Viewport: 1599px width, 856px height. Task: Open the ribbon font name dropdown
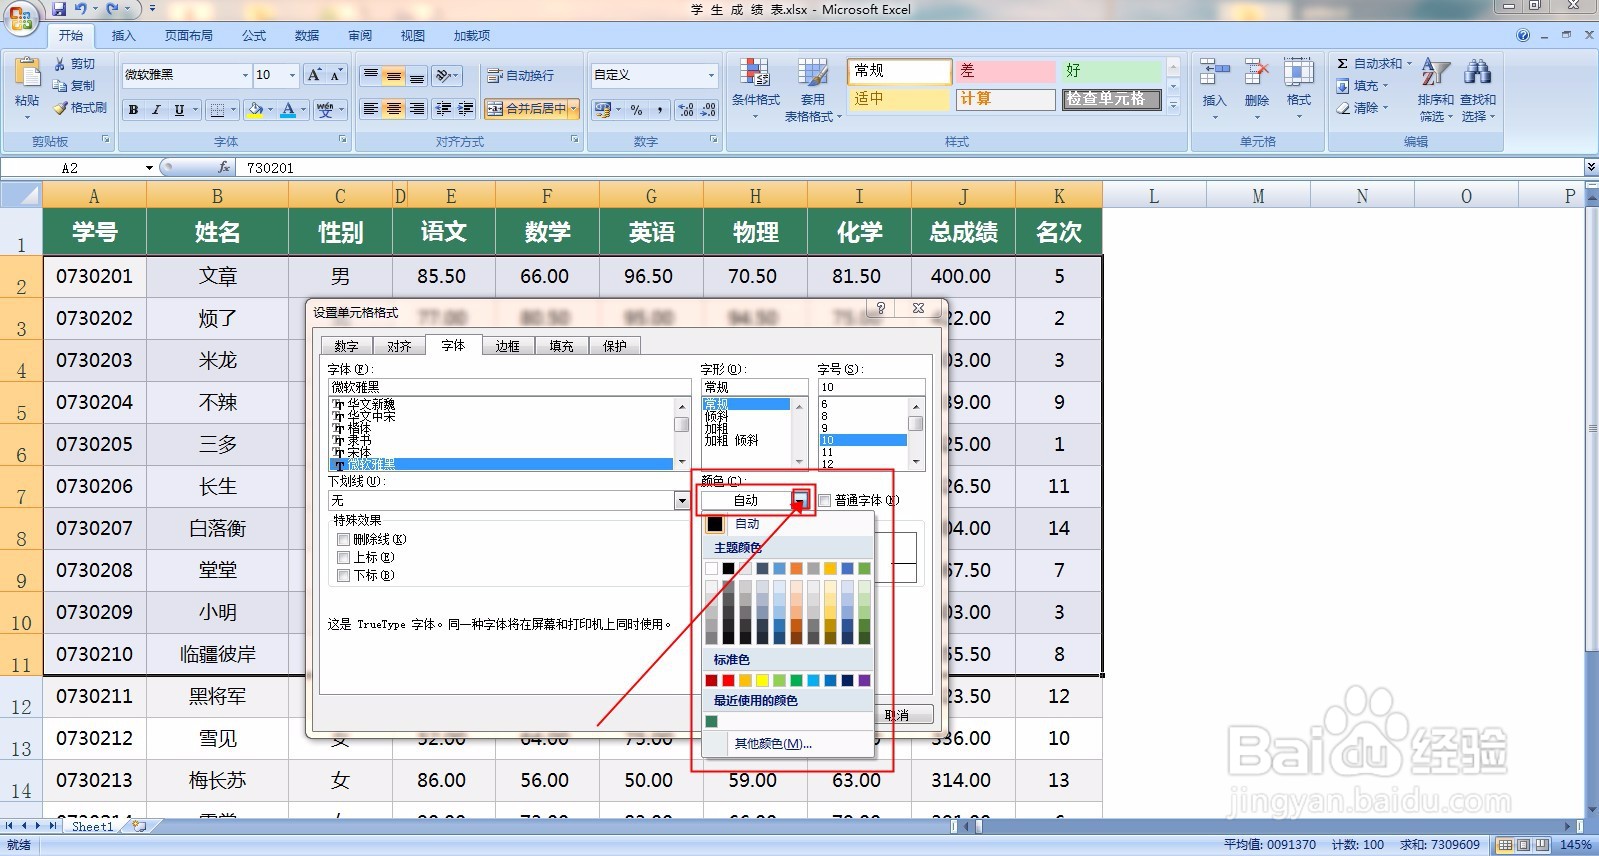point(245,75)
